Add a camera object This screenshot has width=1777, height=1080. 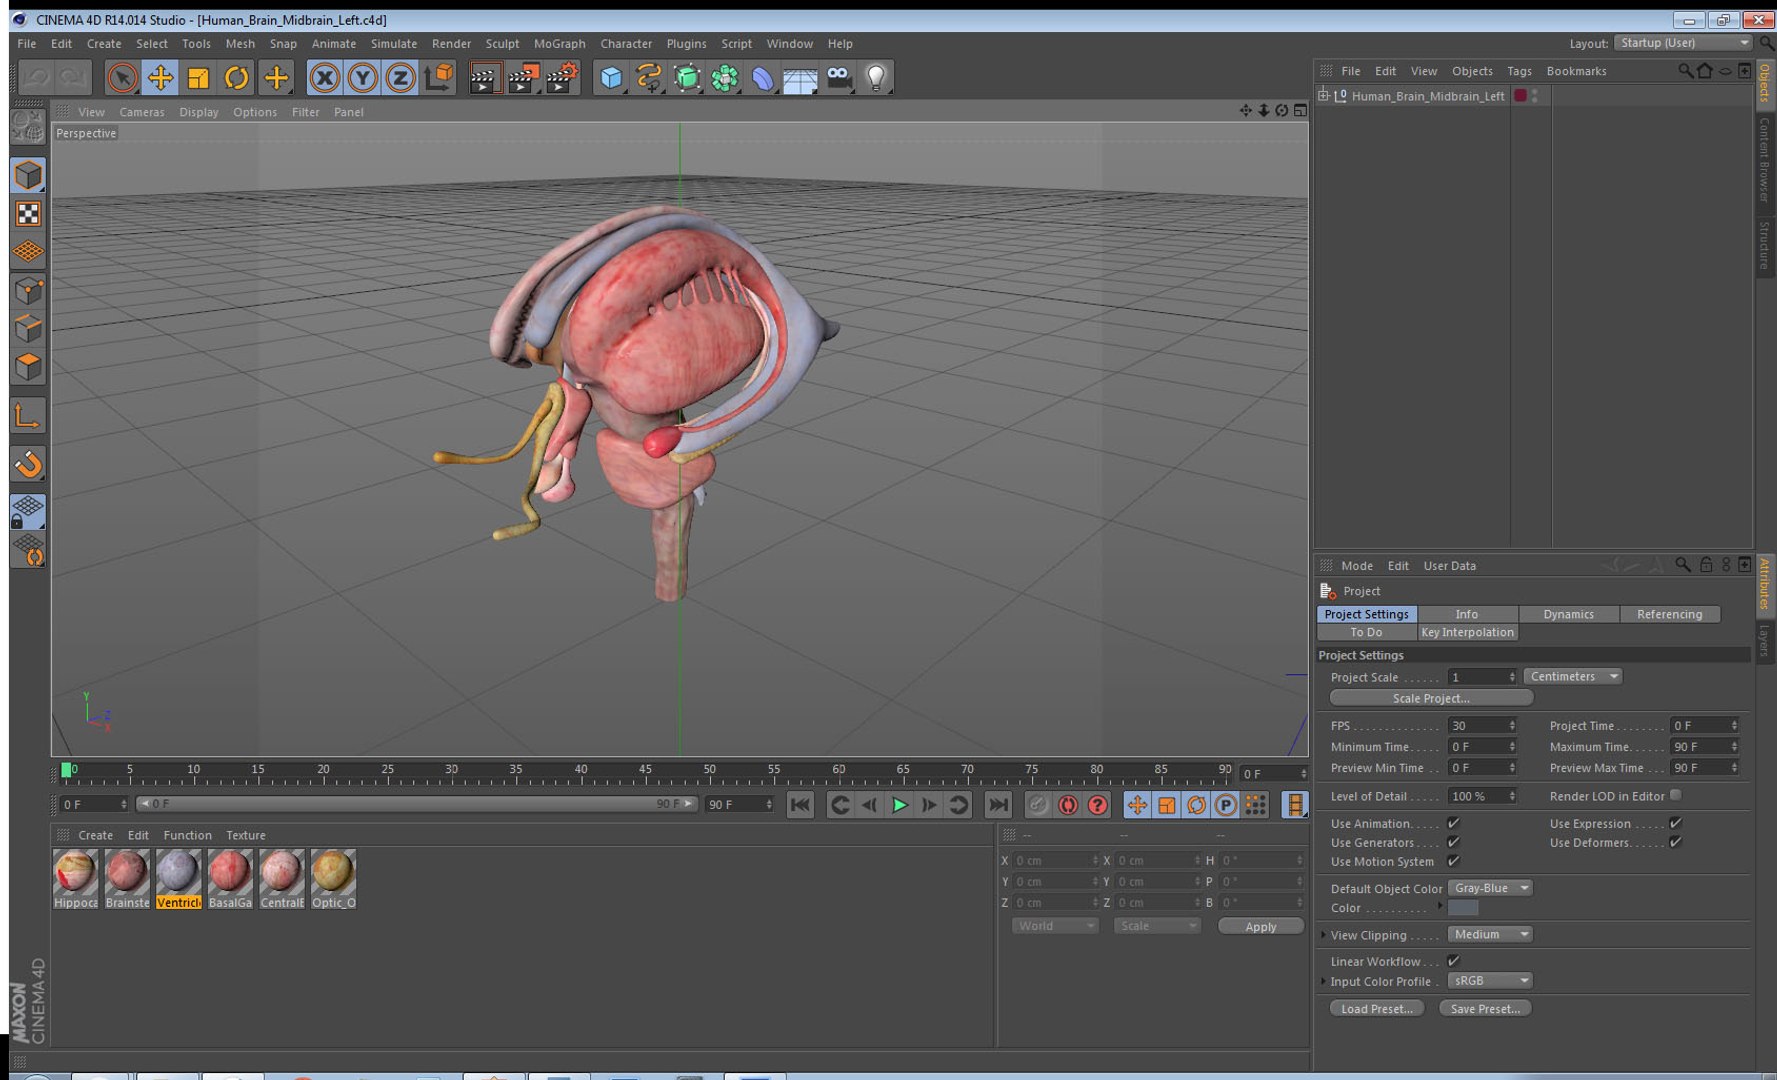point(839,78)
